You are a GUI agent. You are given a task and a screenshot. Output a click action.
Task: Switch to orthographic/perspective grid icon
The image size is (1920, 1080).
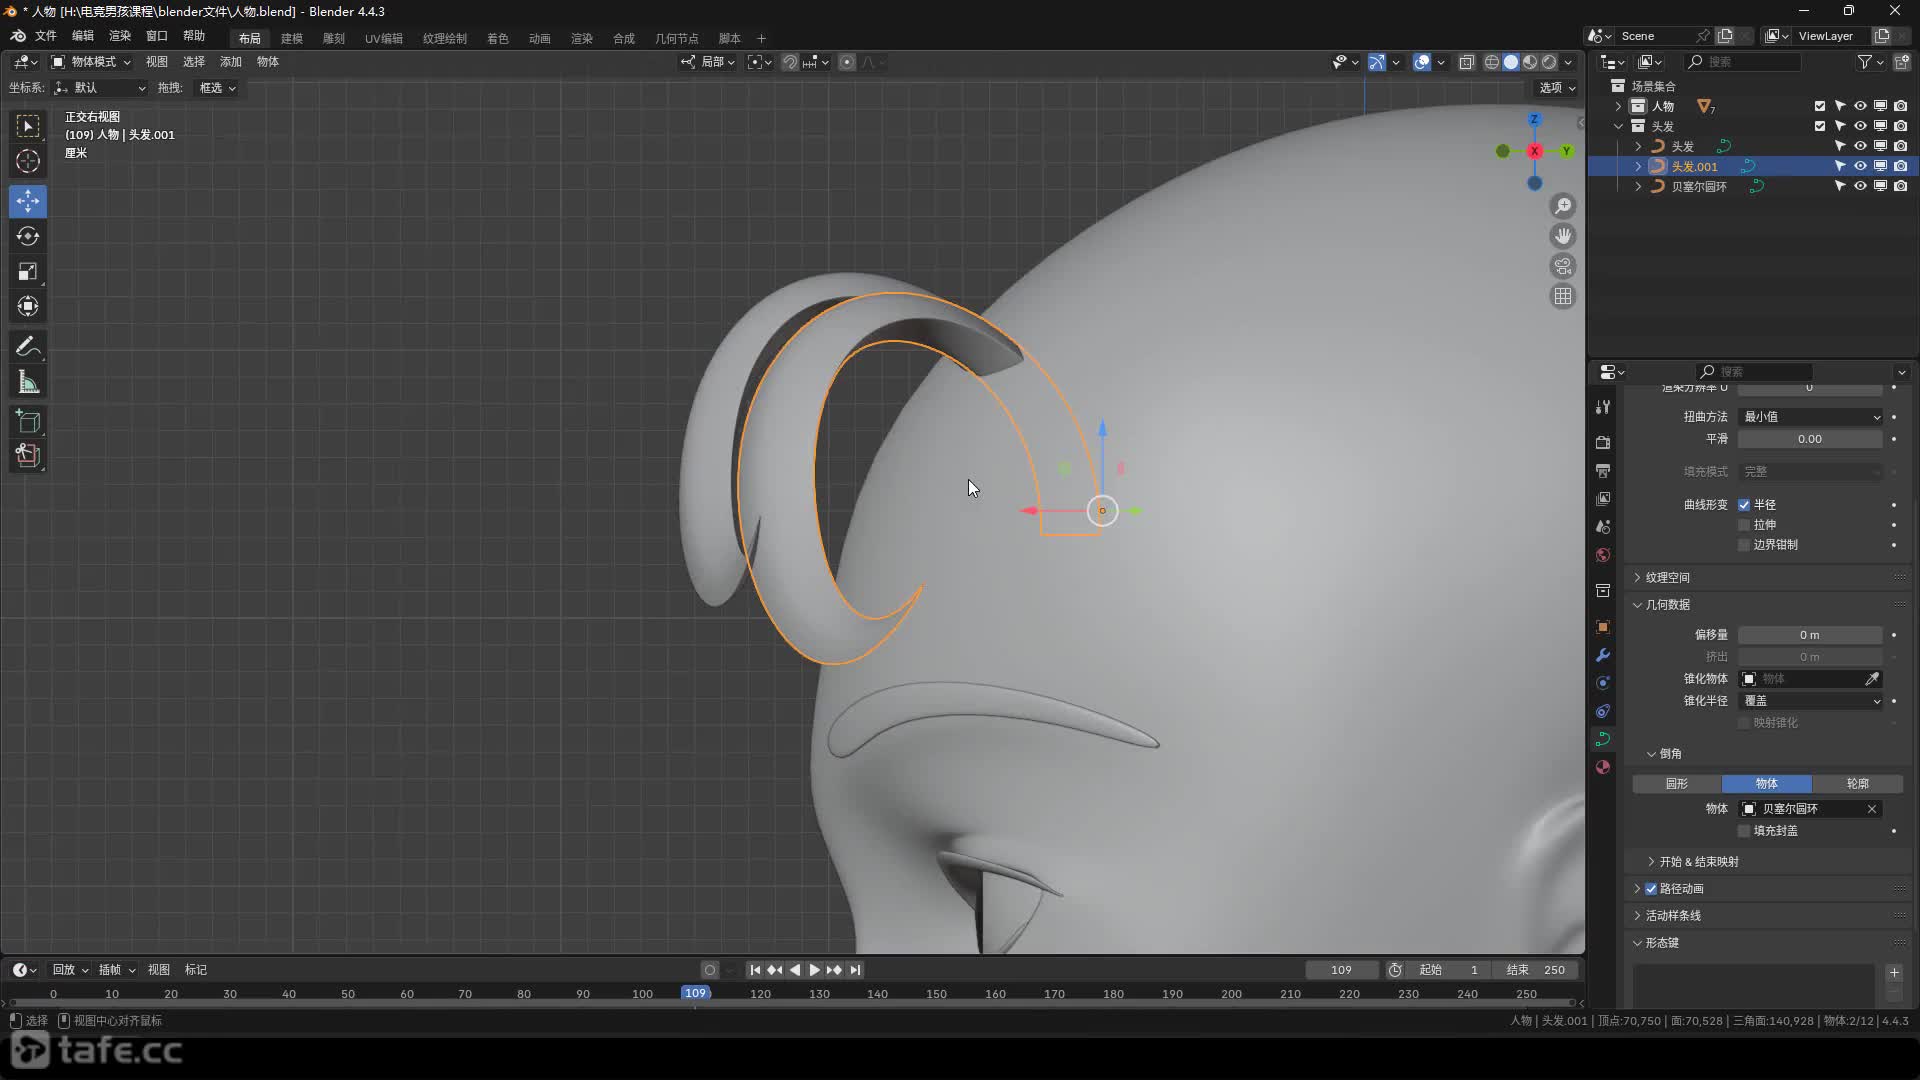click(1562, 296)
